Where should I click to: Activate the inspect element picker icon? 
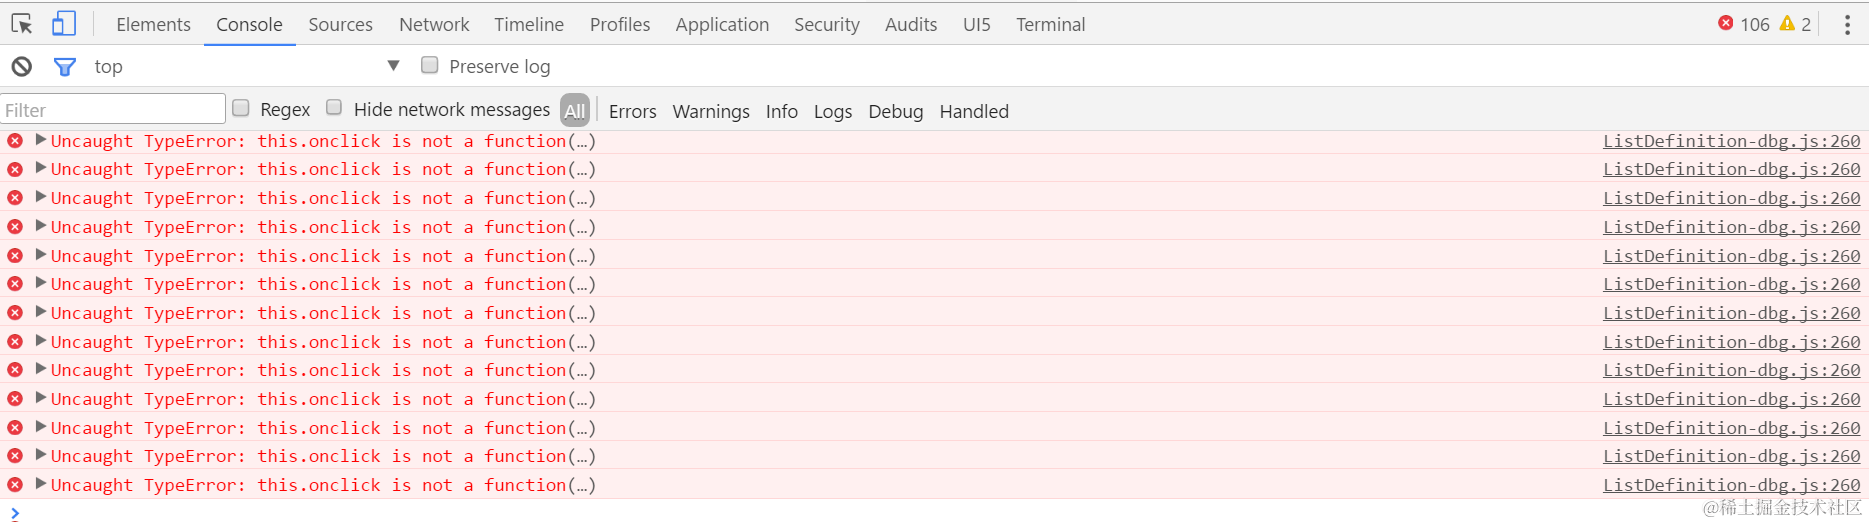[x=22, y=24]
